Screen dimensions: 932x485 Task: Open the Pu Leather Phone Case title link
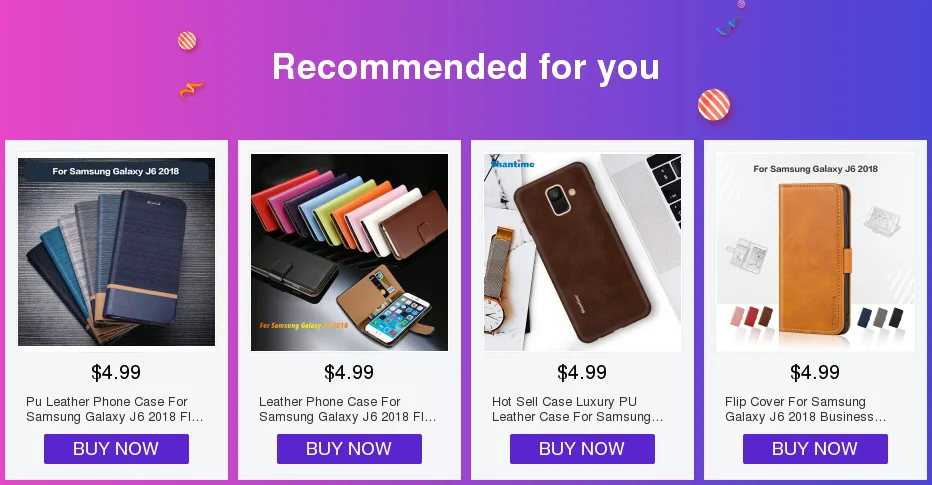point(115,410)
